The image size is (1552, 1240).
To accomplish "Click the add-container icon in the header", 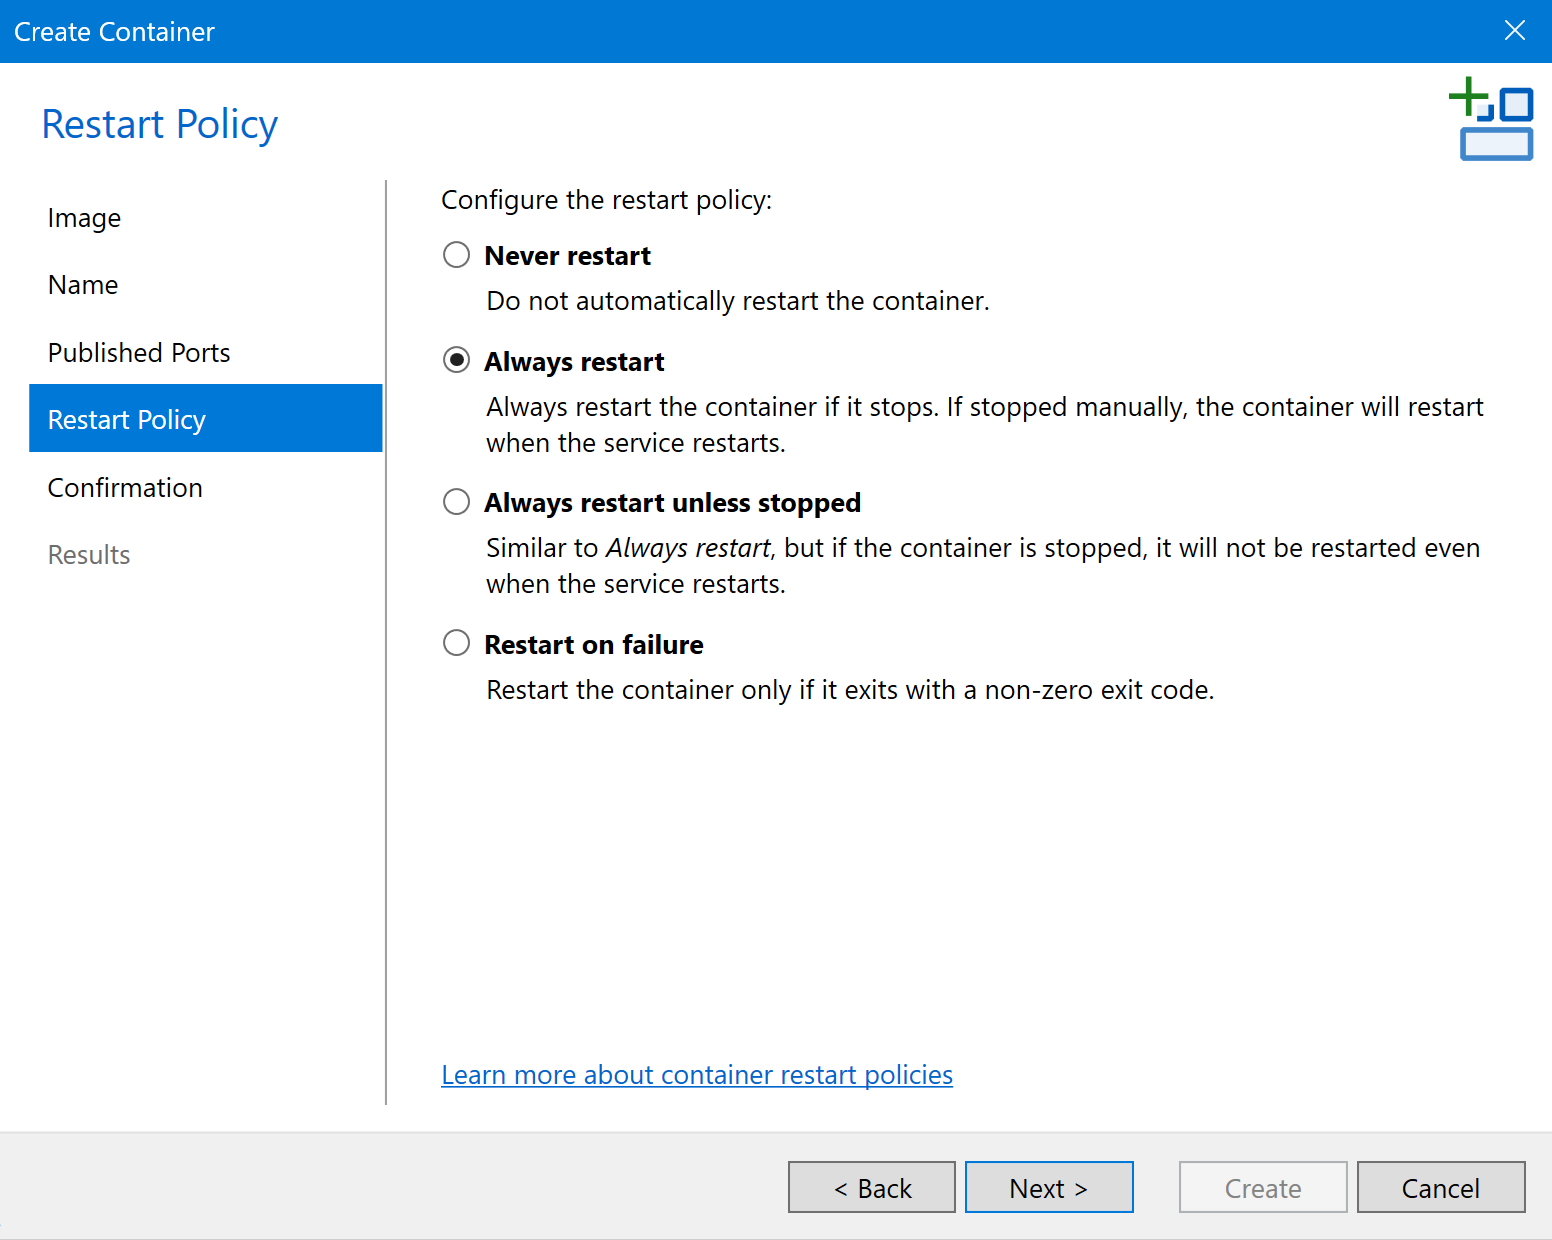I will point(1491,119).
